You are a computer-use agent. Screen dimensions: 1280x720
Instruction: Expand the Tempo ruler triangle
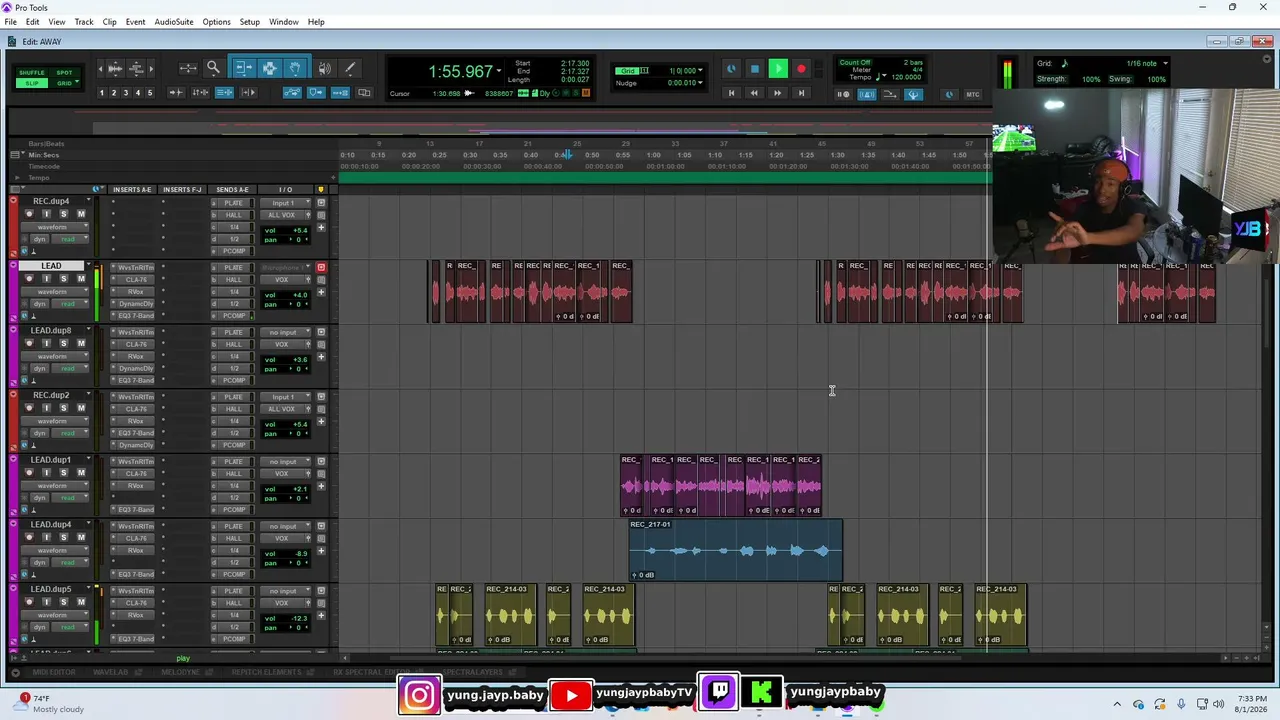(x=18, y=178)
